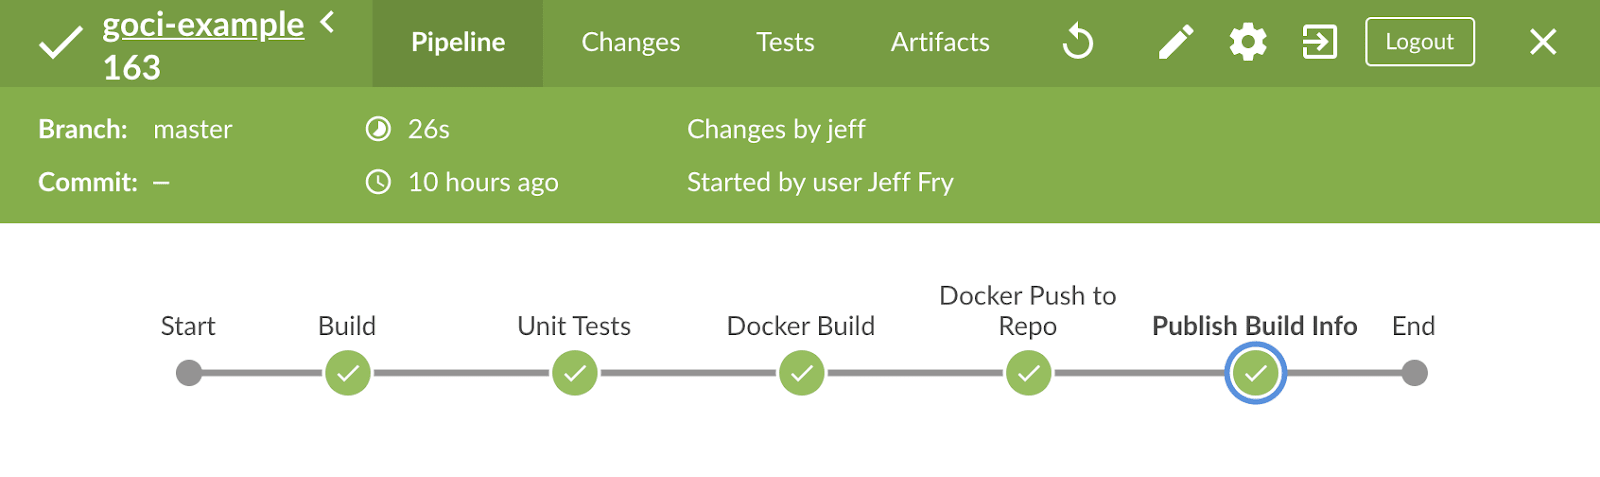Open configure gear settings icon
The height and width of the screenshot is (477, 1600).
pyautogui.click(x=1248, y=42)
